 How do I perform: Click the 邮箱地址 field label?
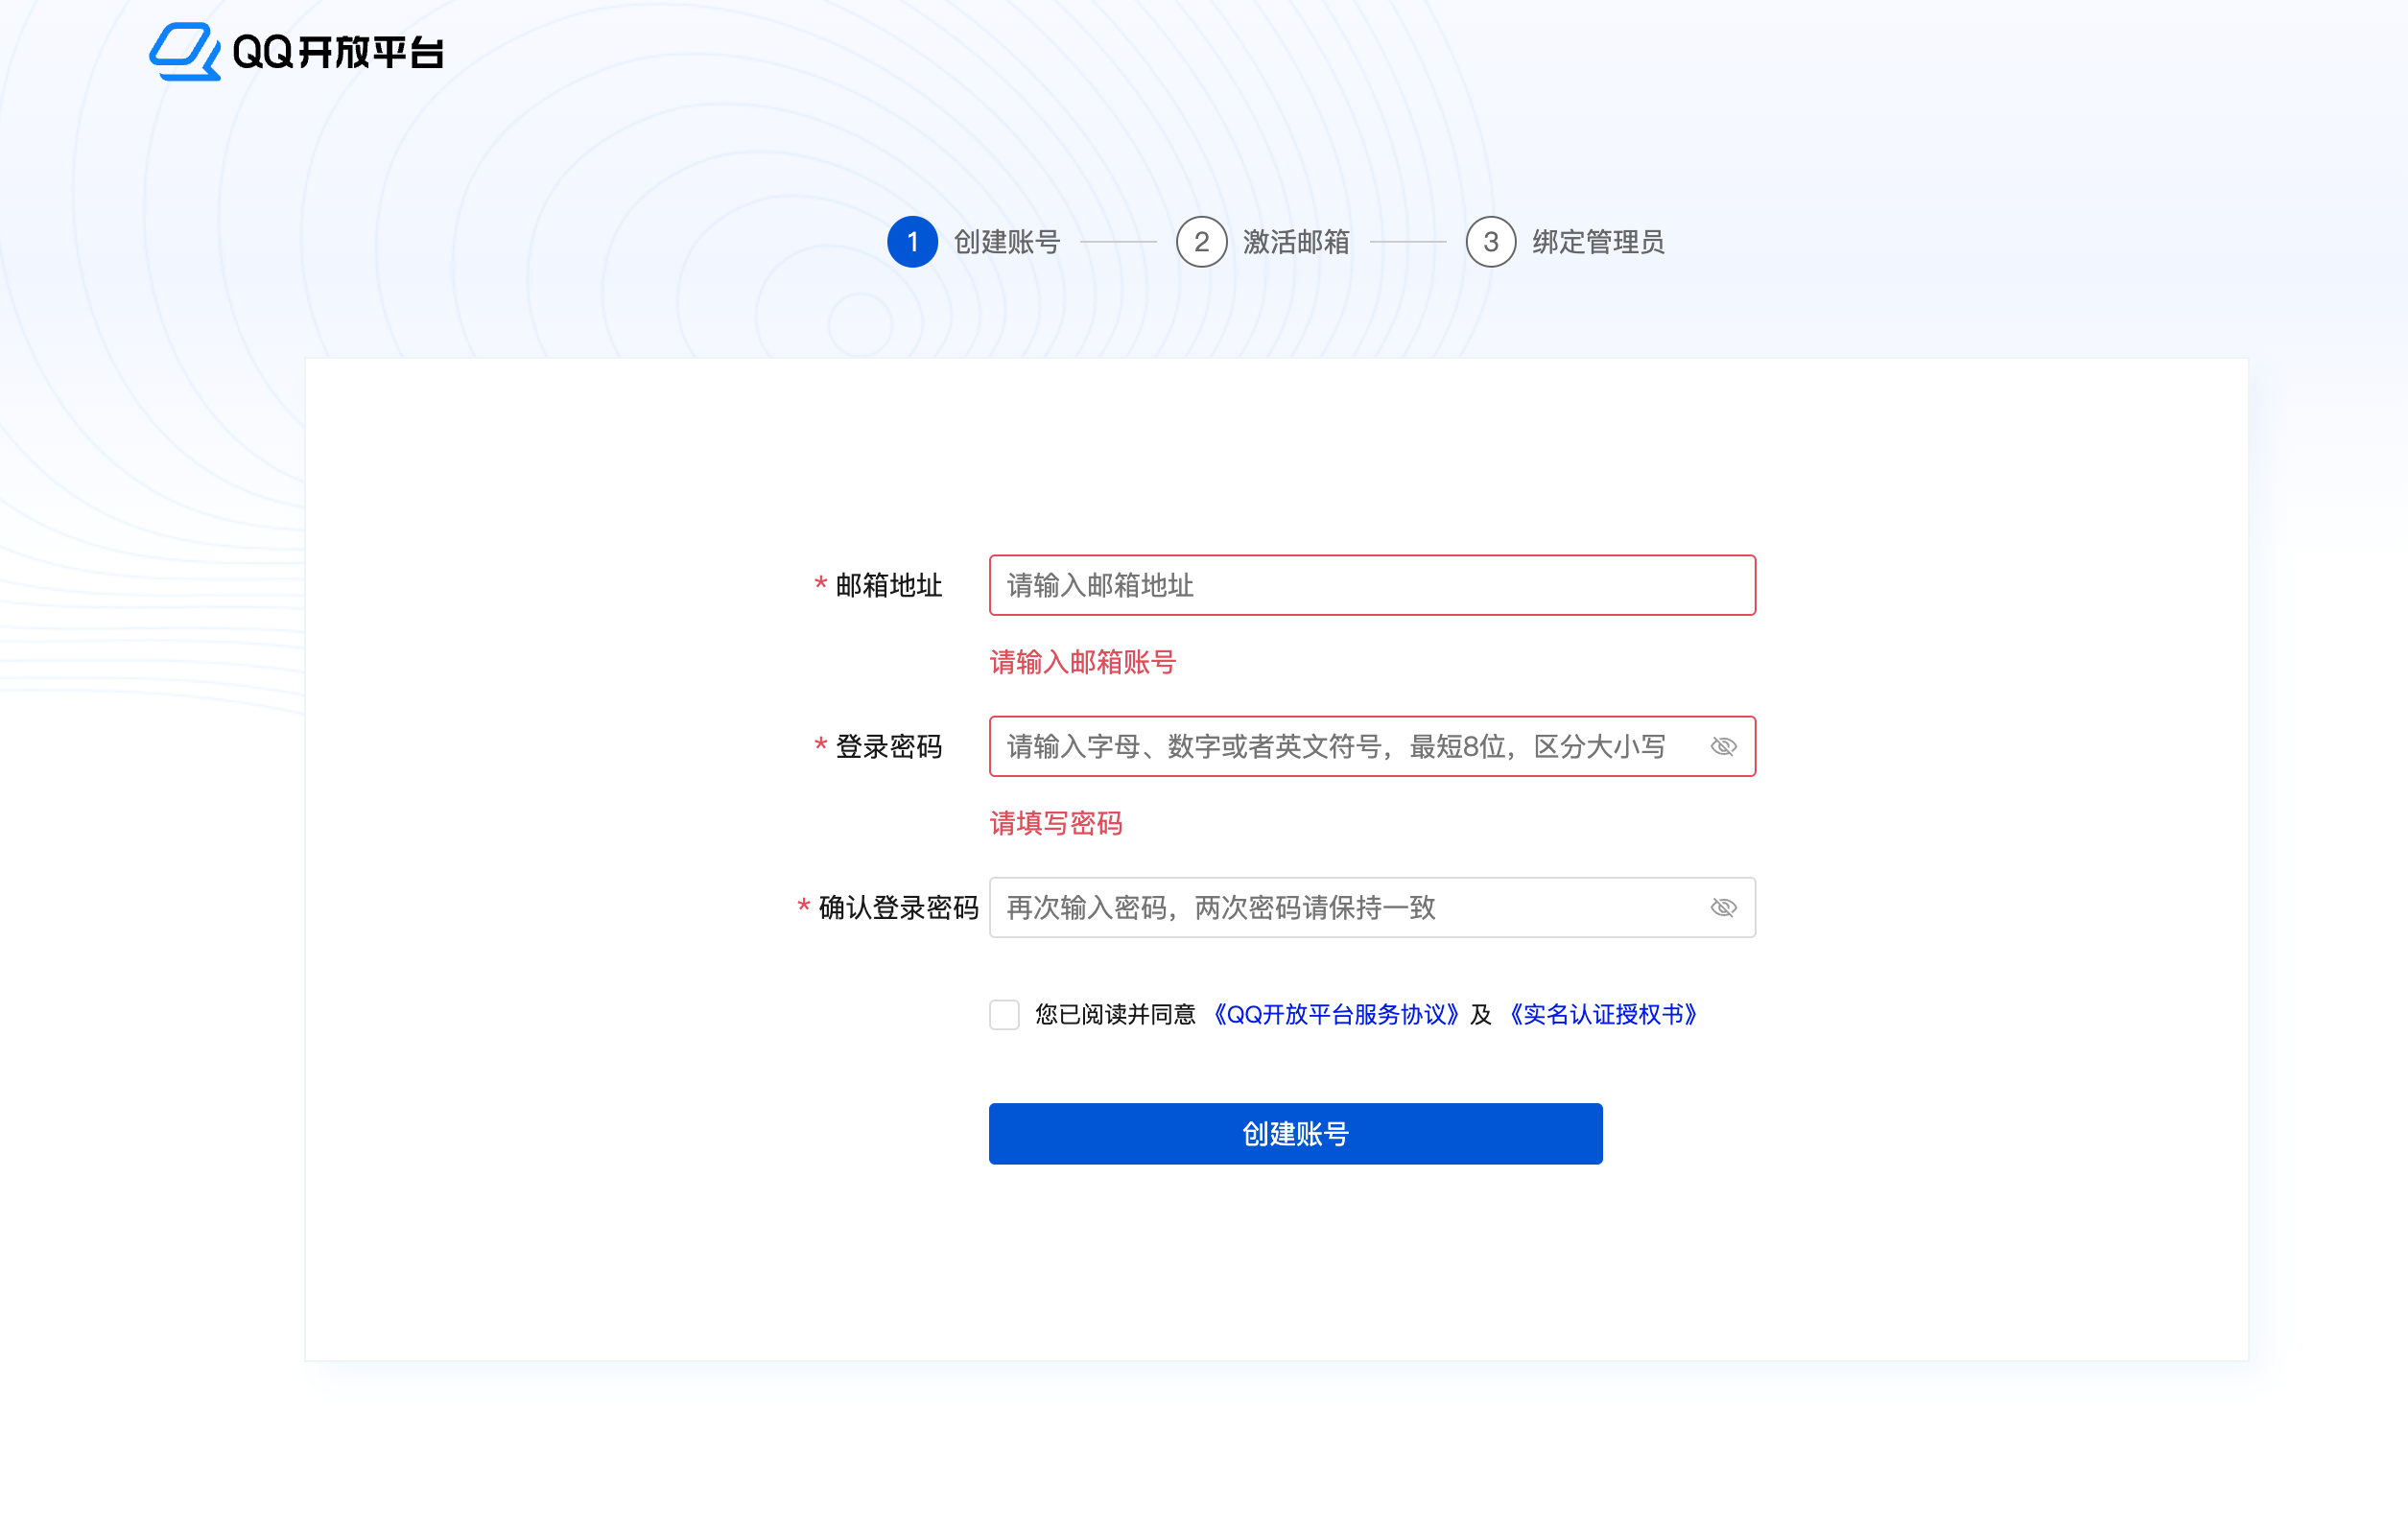pyautogui.click(x=888, y=585)
